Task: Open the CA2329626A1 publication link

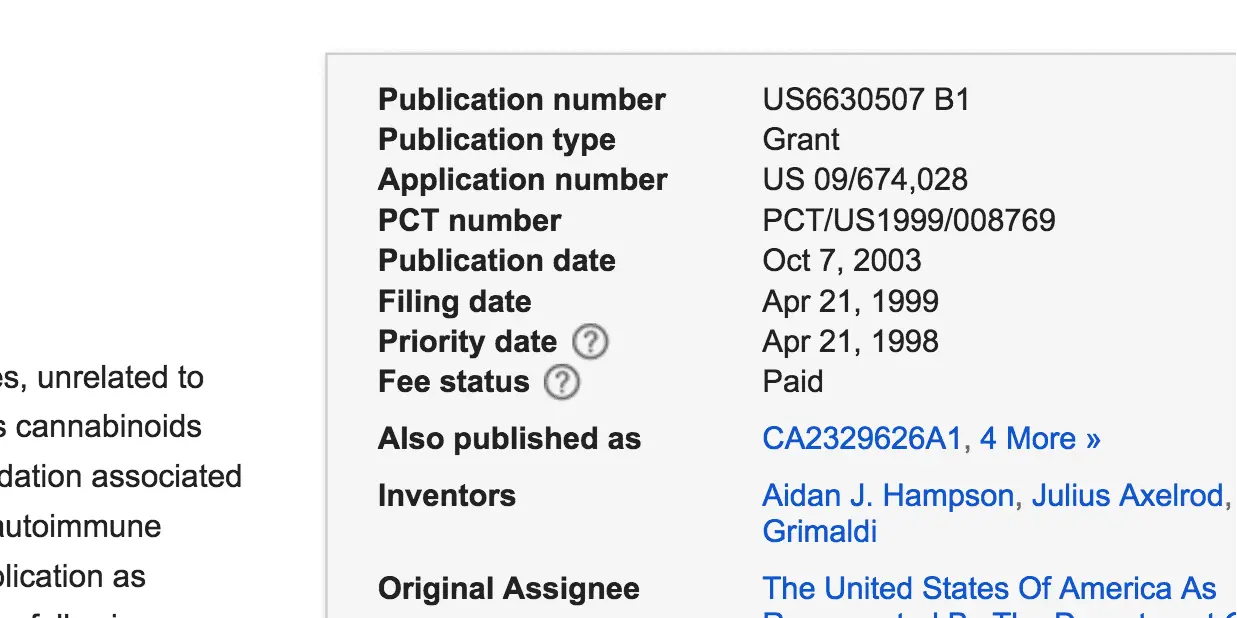Action: point(861,439)
